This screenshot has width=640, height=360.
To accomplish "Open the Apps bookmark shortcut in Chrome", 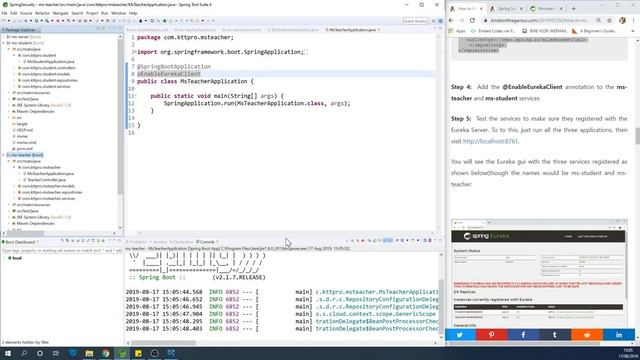I will [x=457, y=31].
